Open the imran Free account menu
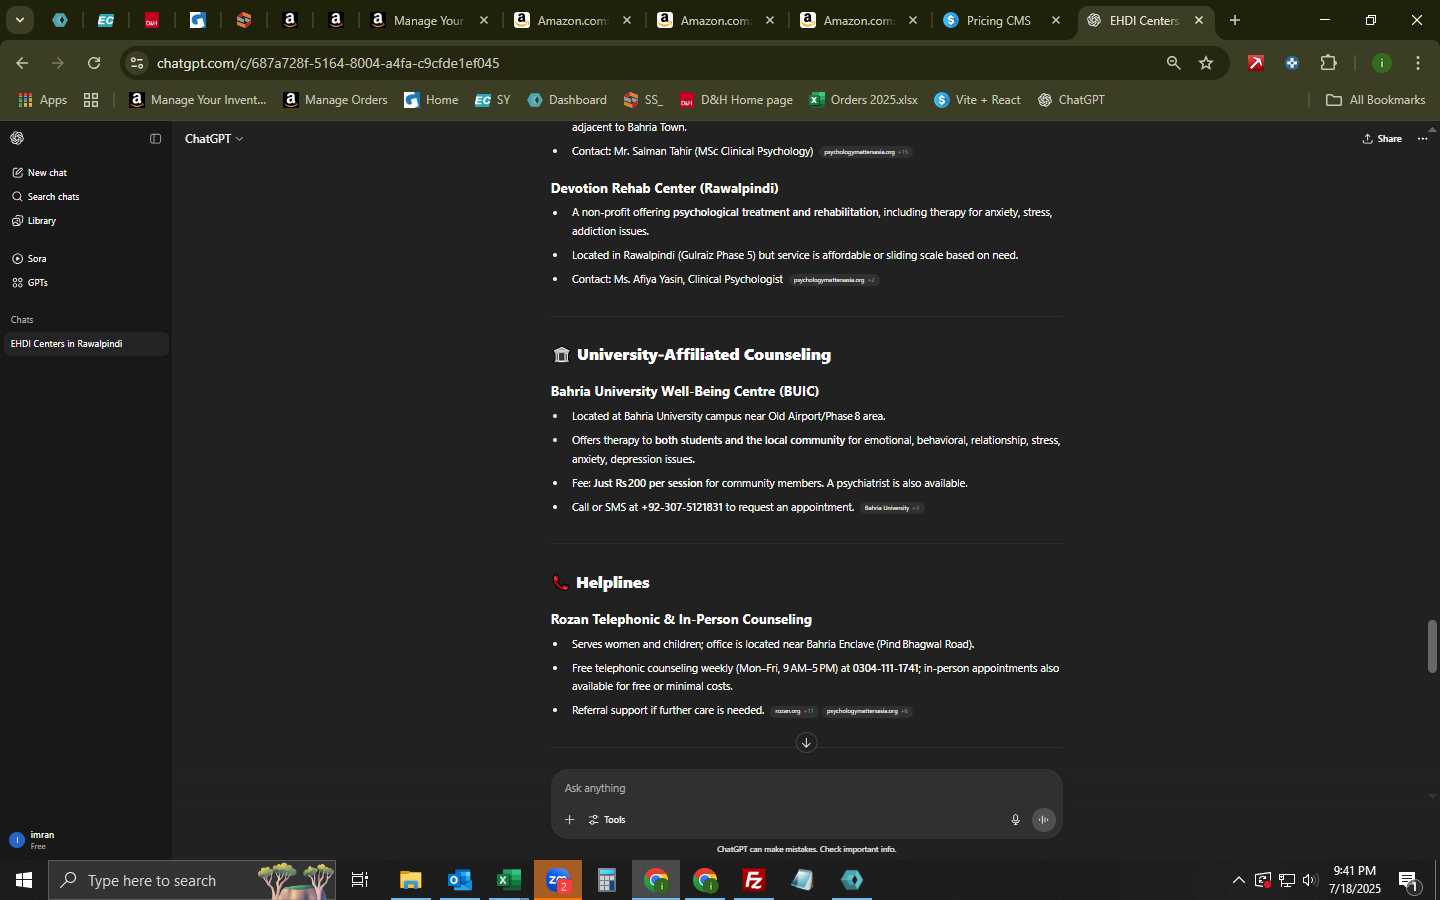1440x900 pixels. click(85, 840)
